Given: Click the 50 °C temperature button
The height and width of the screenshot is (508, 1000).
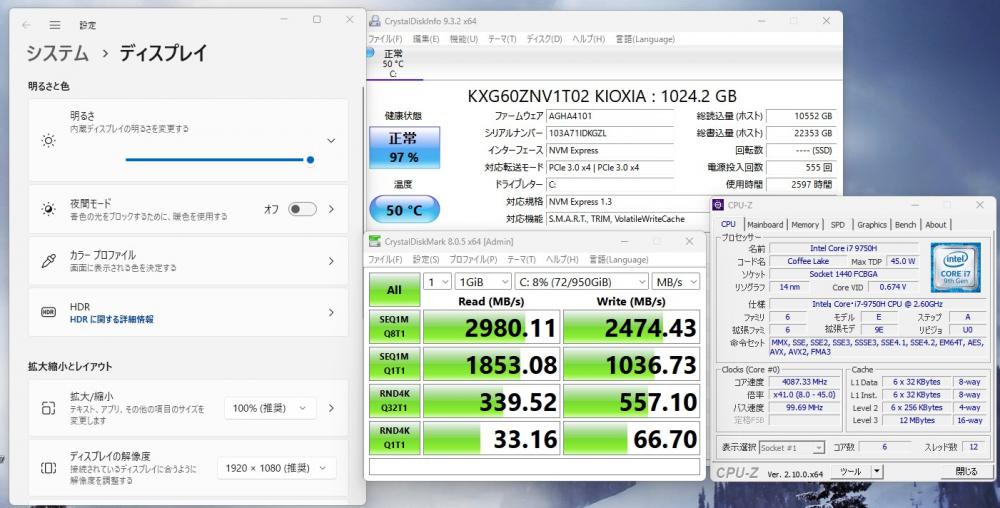Looking at the screenshot, I should pos(404,210).
